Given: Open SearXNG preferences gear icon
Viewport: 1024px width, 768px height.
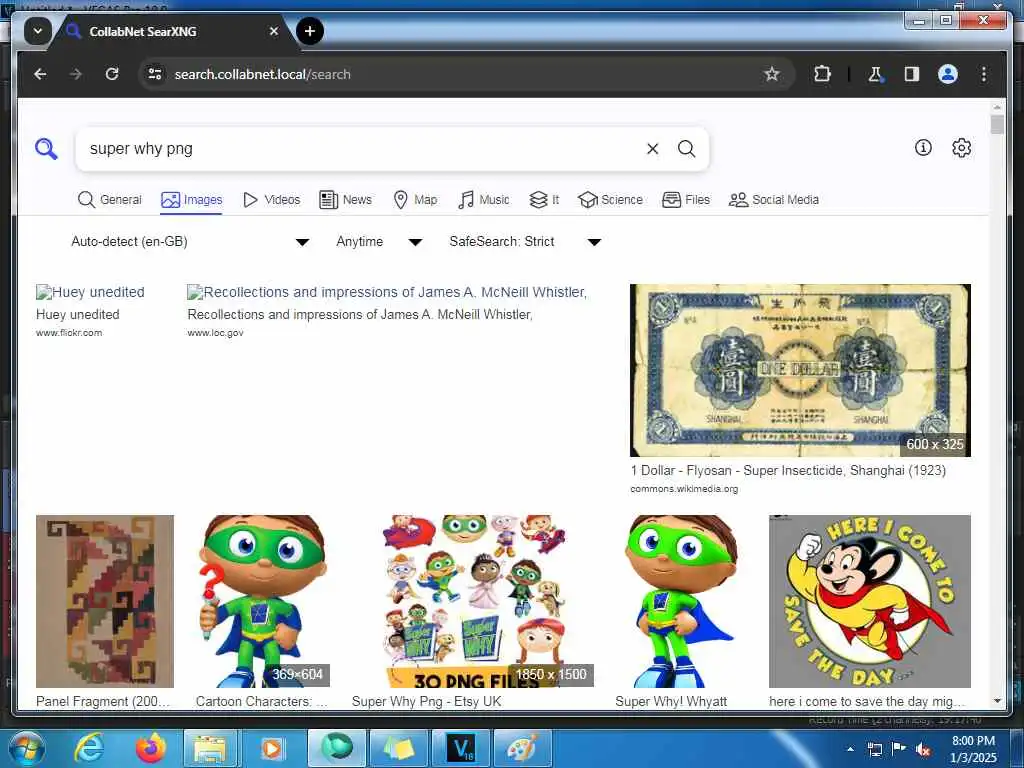Looking at the screenshot, I should point(961,148).
